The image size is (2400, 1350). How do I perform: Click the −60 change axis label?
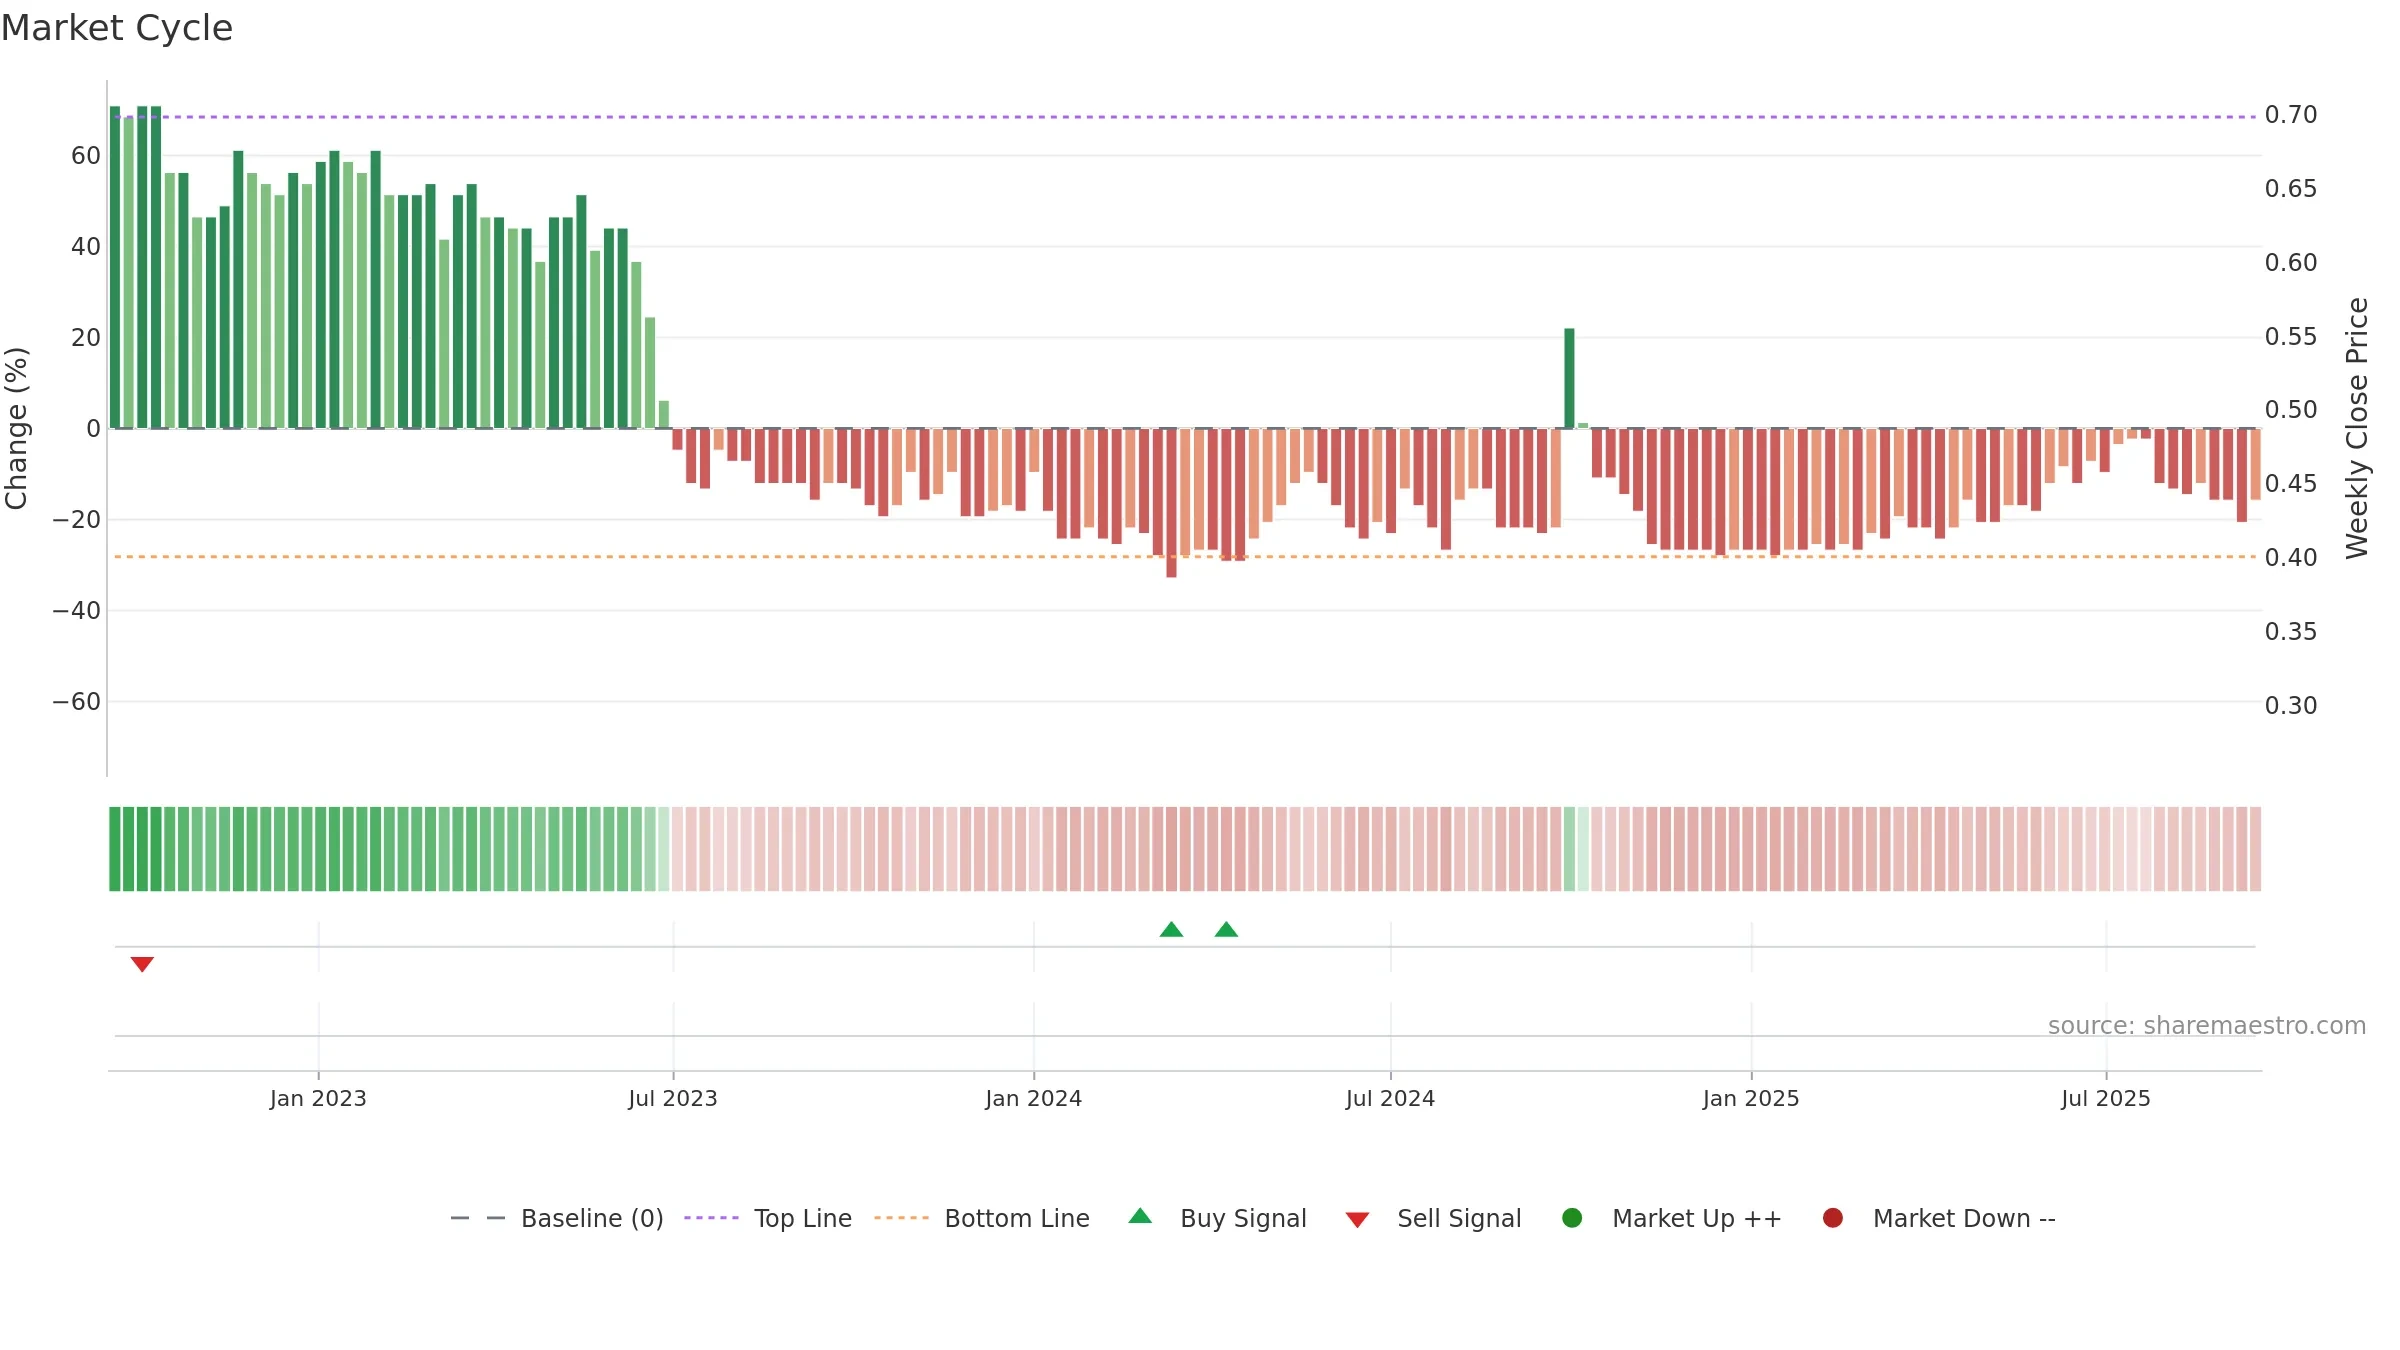pyautogui.click(x=77, y=702)
